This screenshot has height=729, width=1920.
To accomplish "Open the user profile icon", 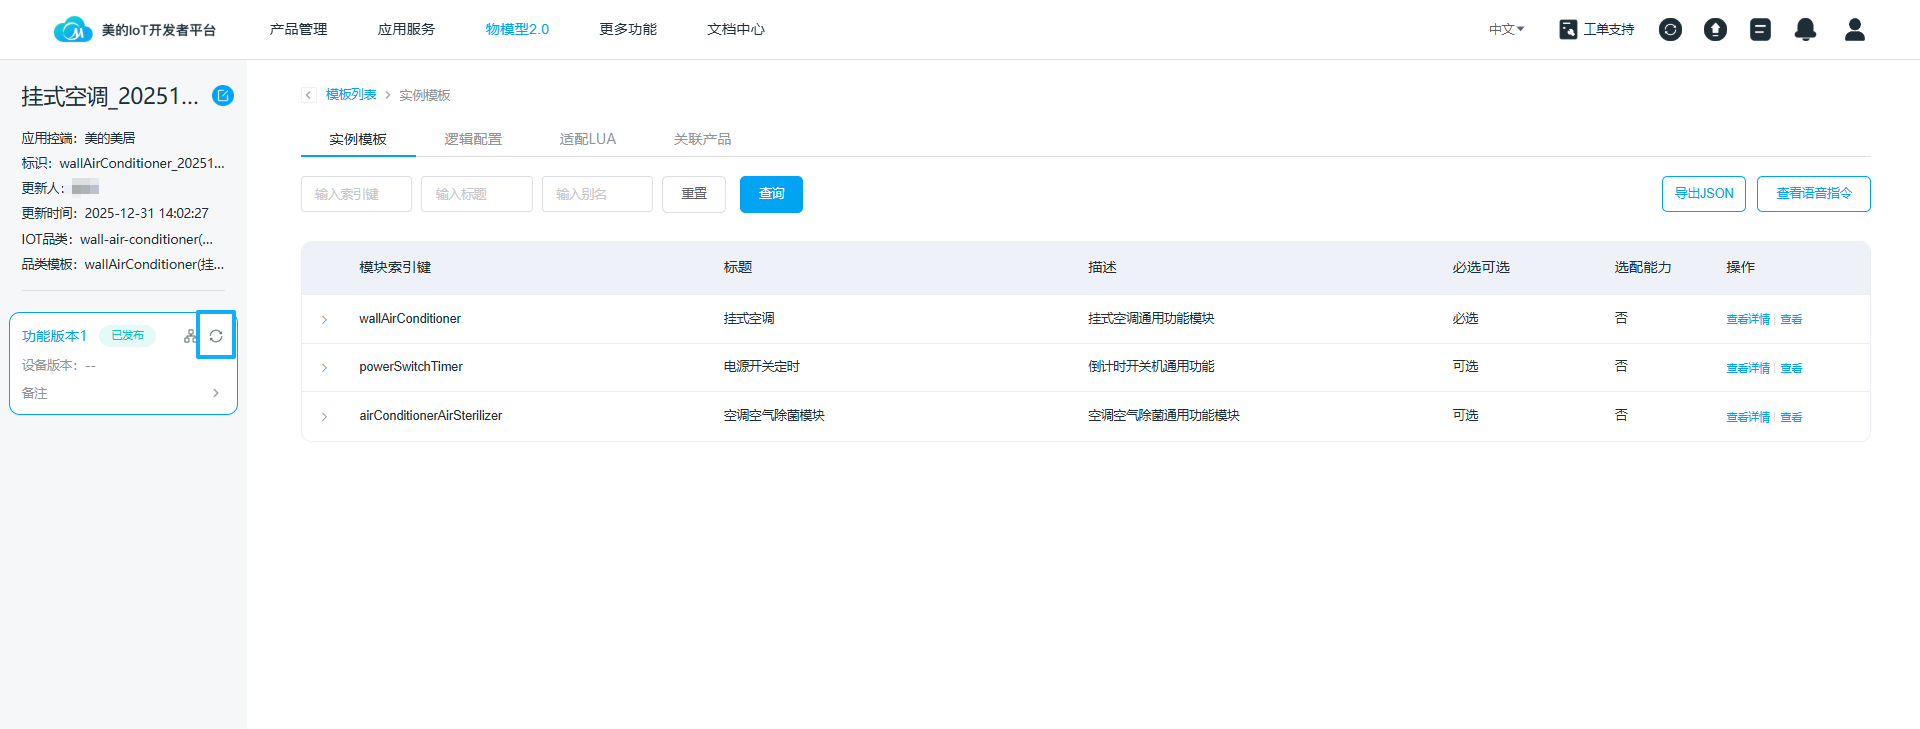I will [1854, 30].
